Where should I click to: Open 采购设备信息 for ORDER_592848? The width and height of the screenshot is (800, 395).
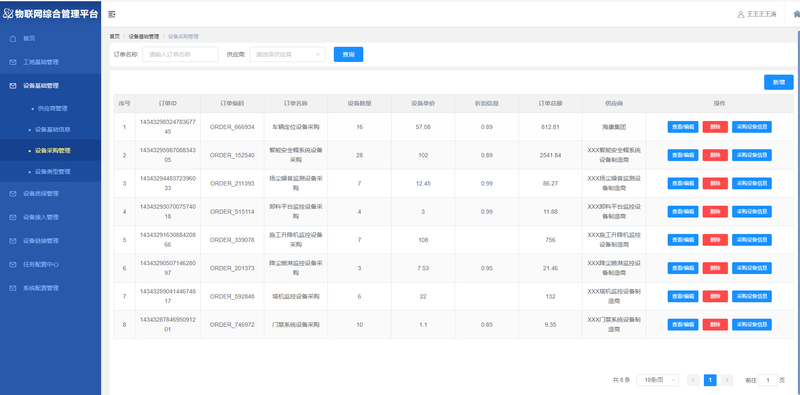coord(752,296)
